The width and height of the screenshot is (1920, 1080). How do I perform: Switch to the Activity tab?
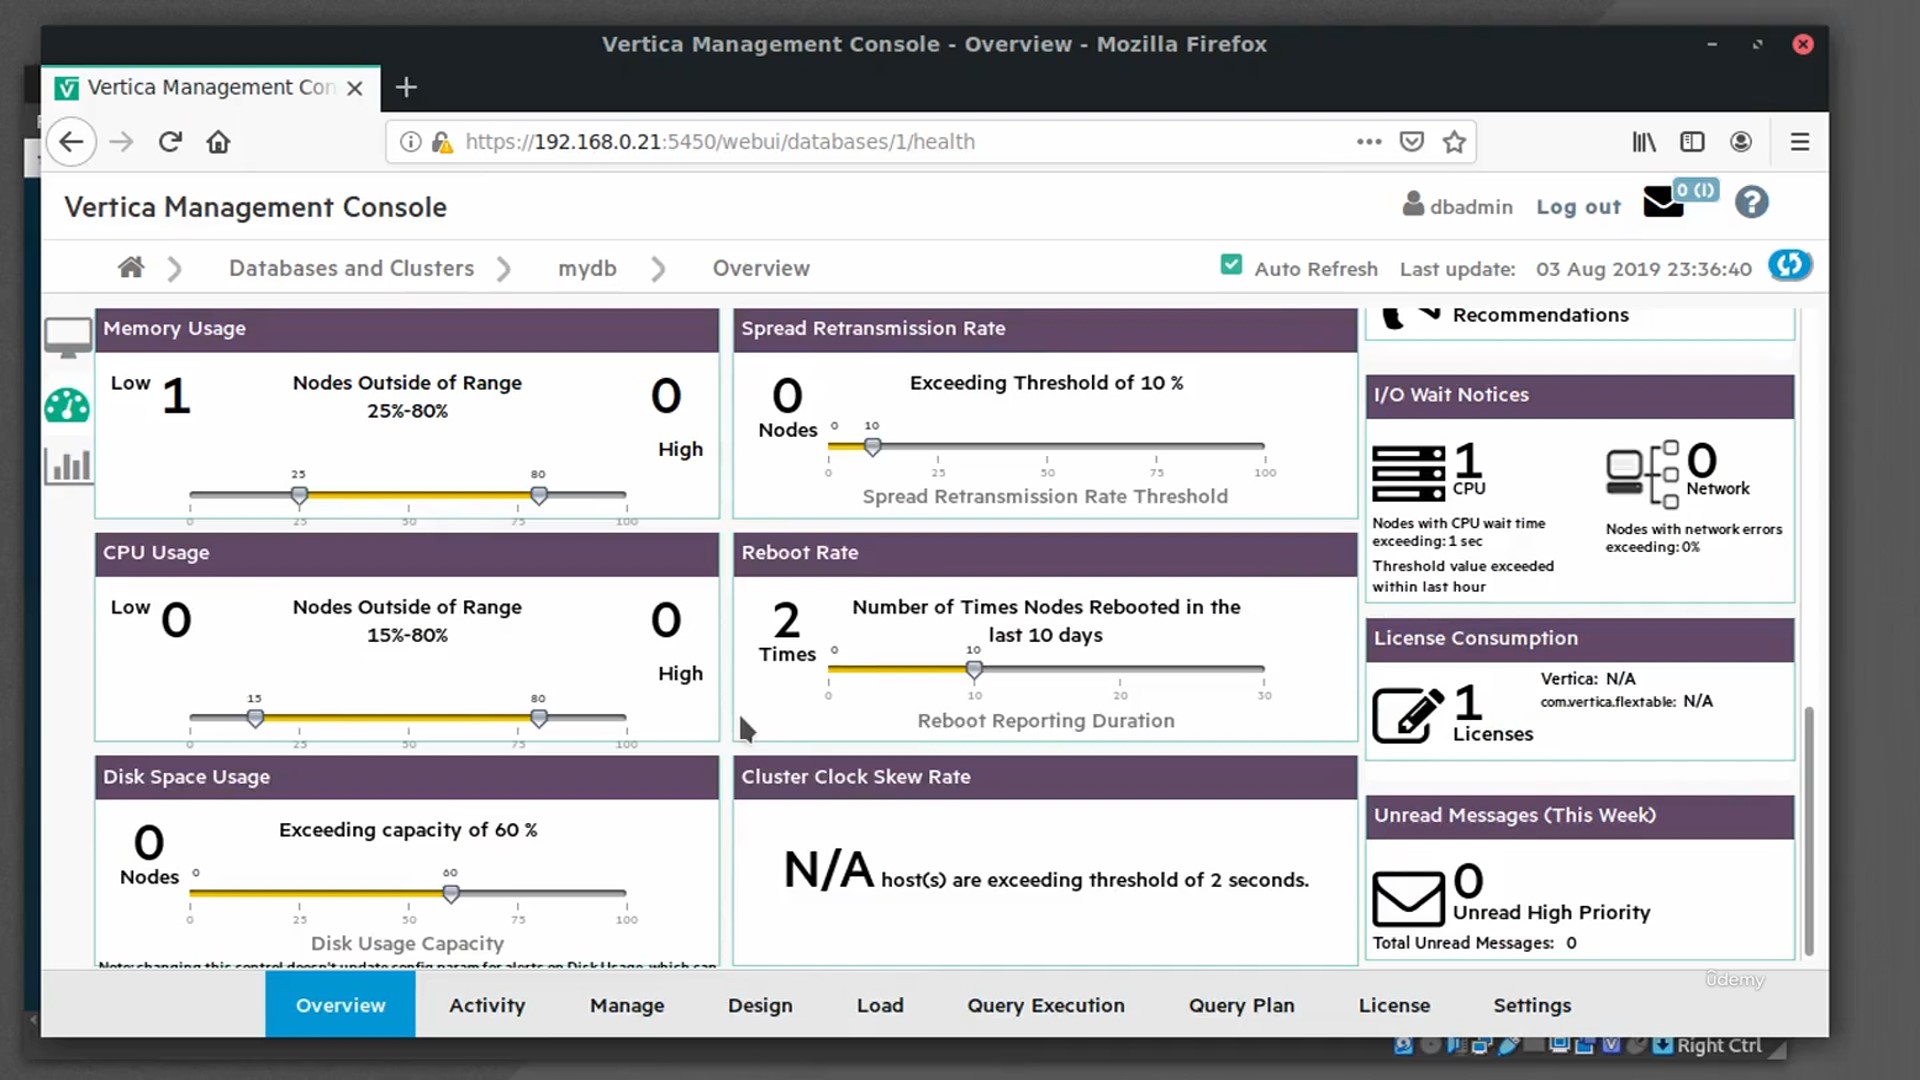click(487, 1005)
